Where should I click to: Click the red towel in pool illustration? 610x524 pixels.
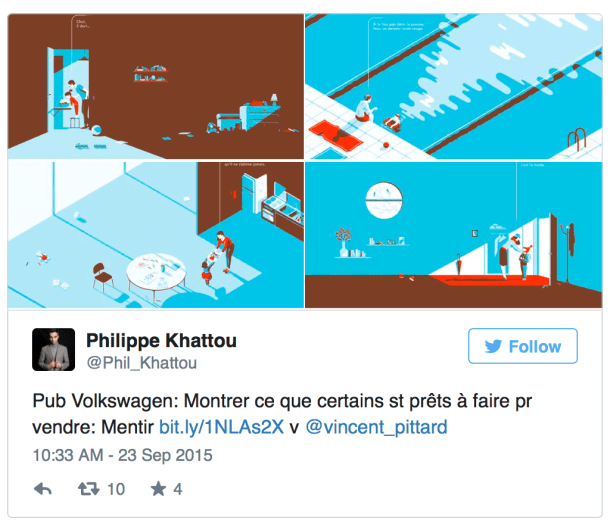pyautogui.click(x=336, y=135)
